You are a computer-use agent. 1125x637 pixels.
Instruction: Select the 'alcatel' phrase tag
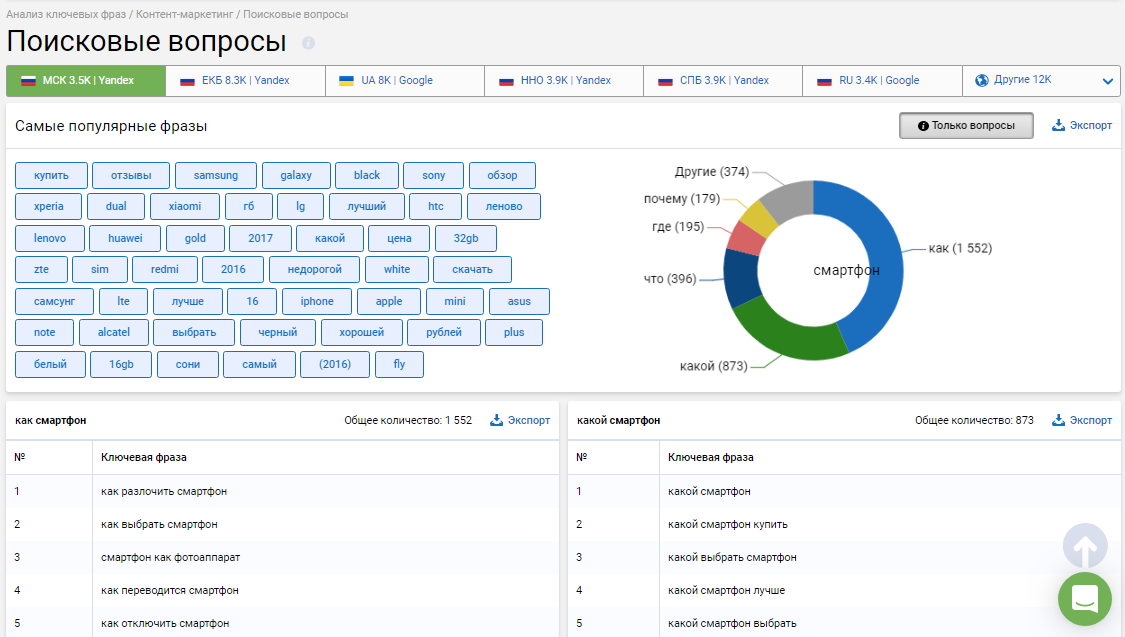113,333
